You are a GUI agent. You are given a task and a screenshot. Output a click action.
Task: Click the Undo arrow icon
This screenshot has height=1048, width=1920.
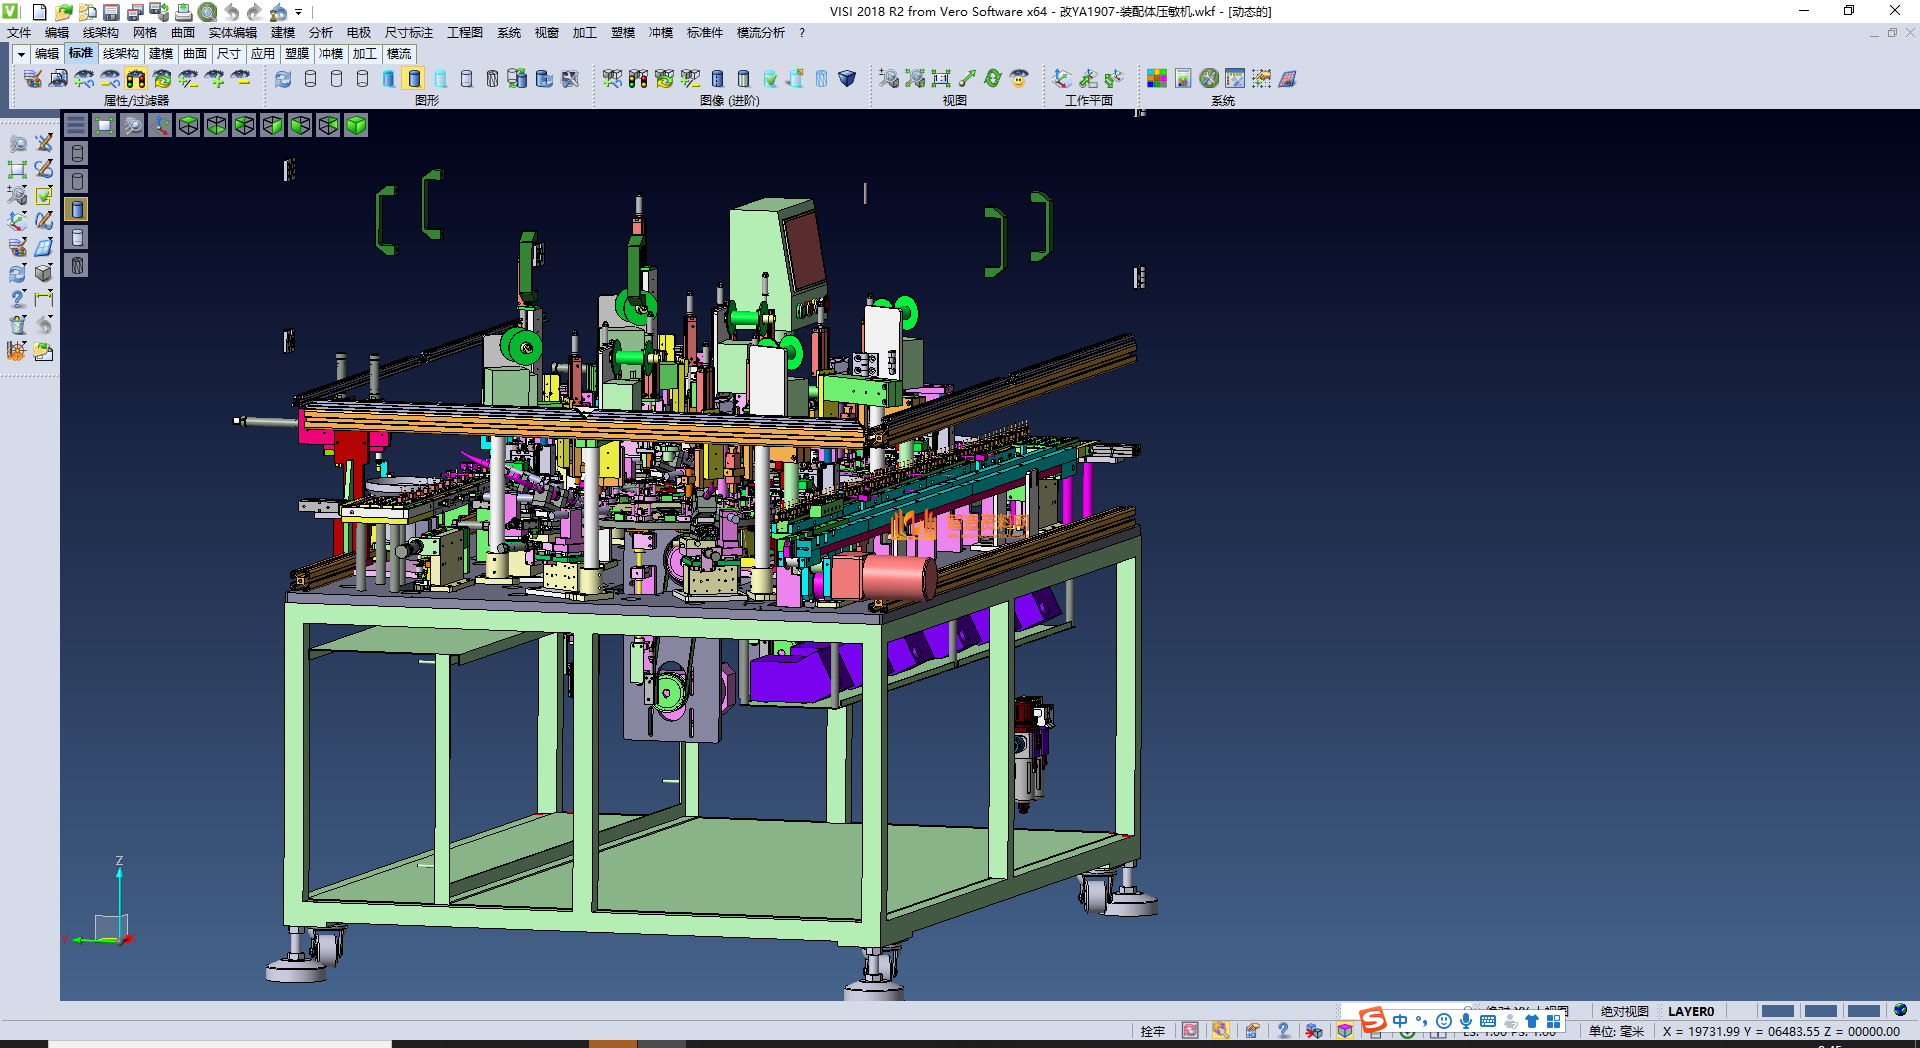pos(231,12)
